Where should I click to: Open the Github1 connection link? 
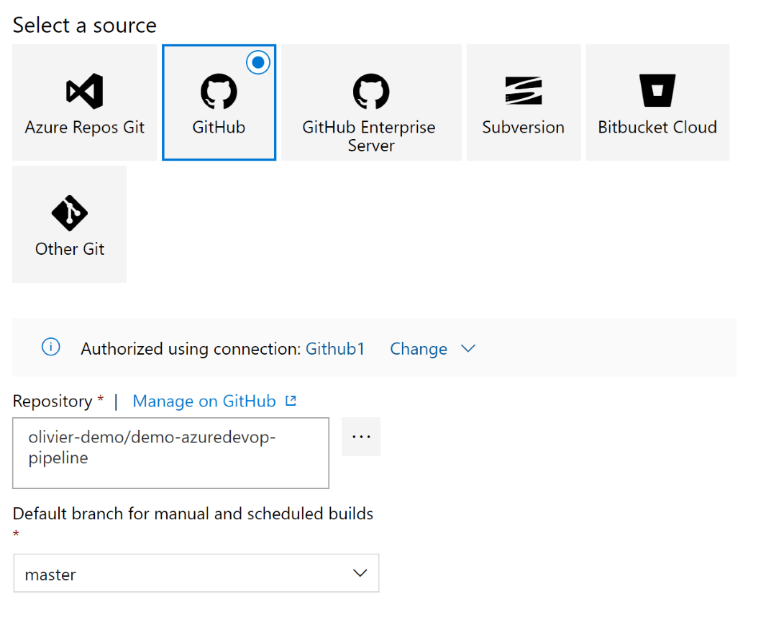click(x=335, y=349)
